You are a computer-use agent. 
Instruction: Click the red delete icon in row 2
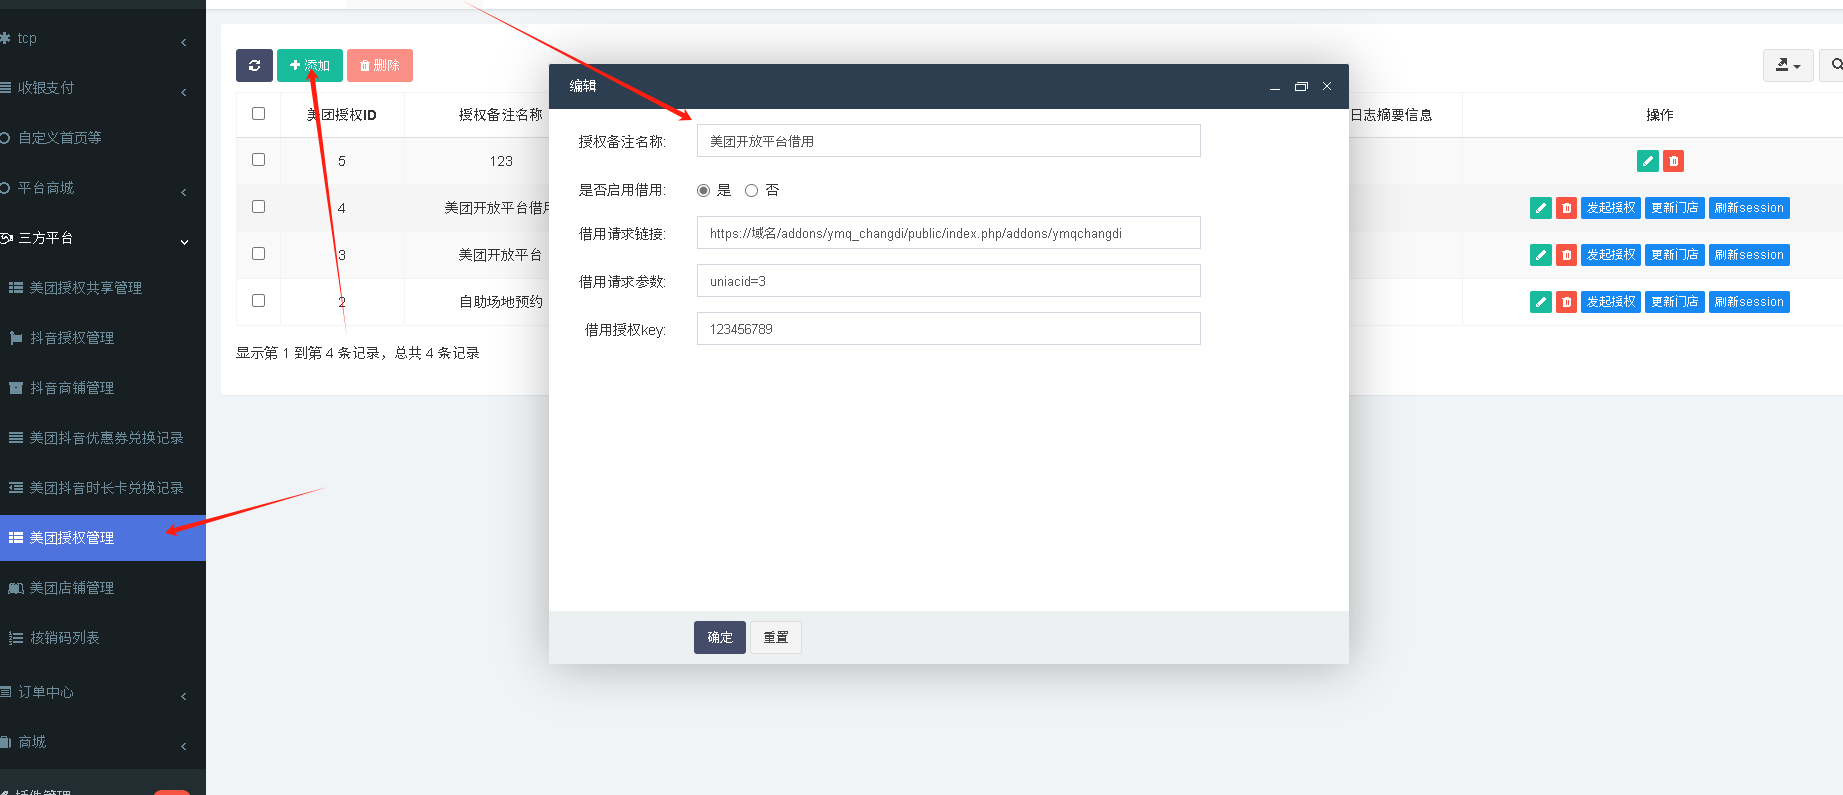1567,302
